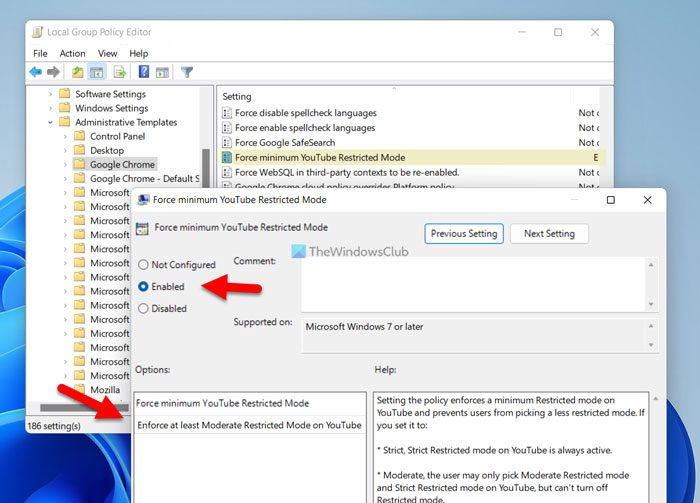Select the Mozilla tree item
The image size is (700, 503).
tap(105, 390)
